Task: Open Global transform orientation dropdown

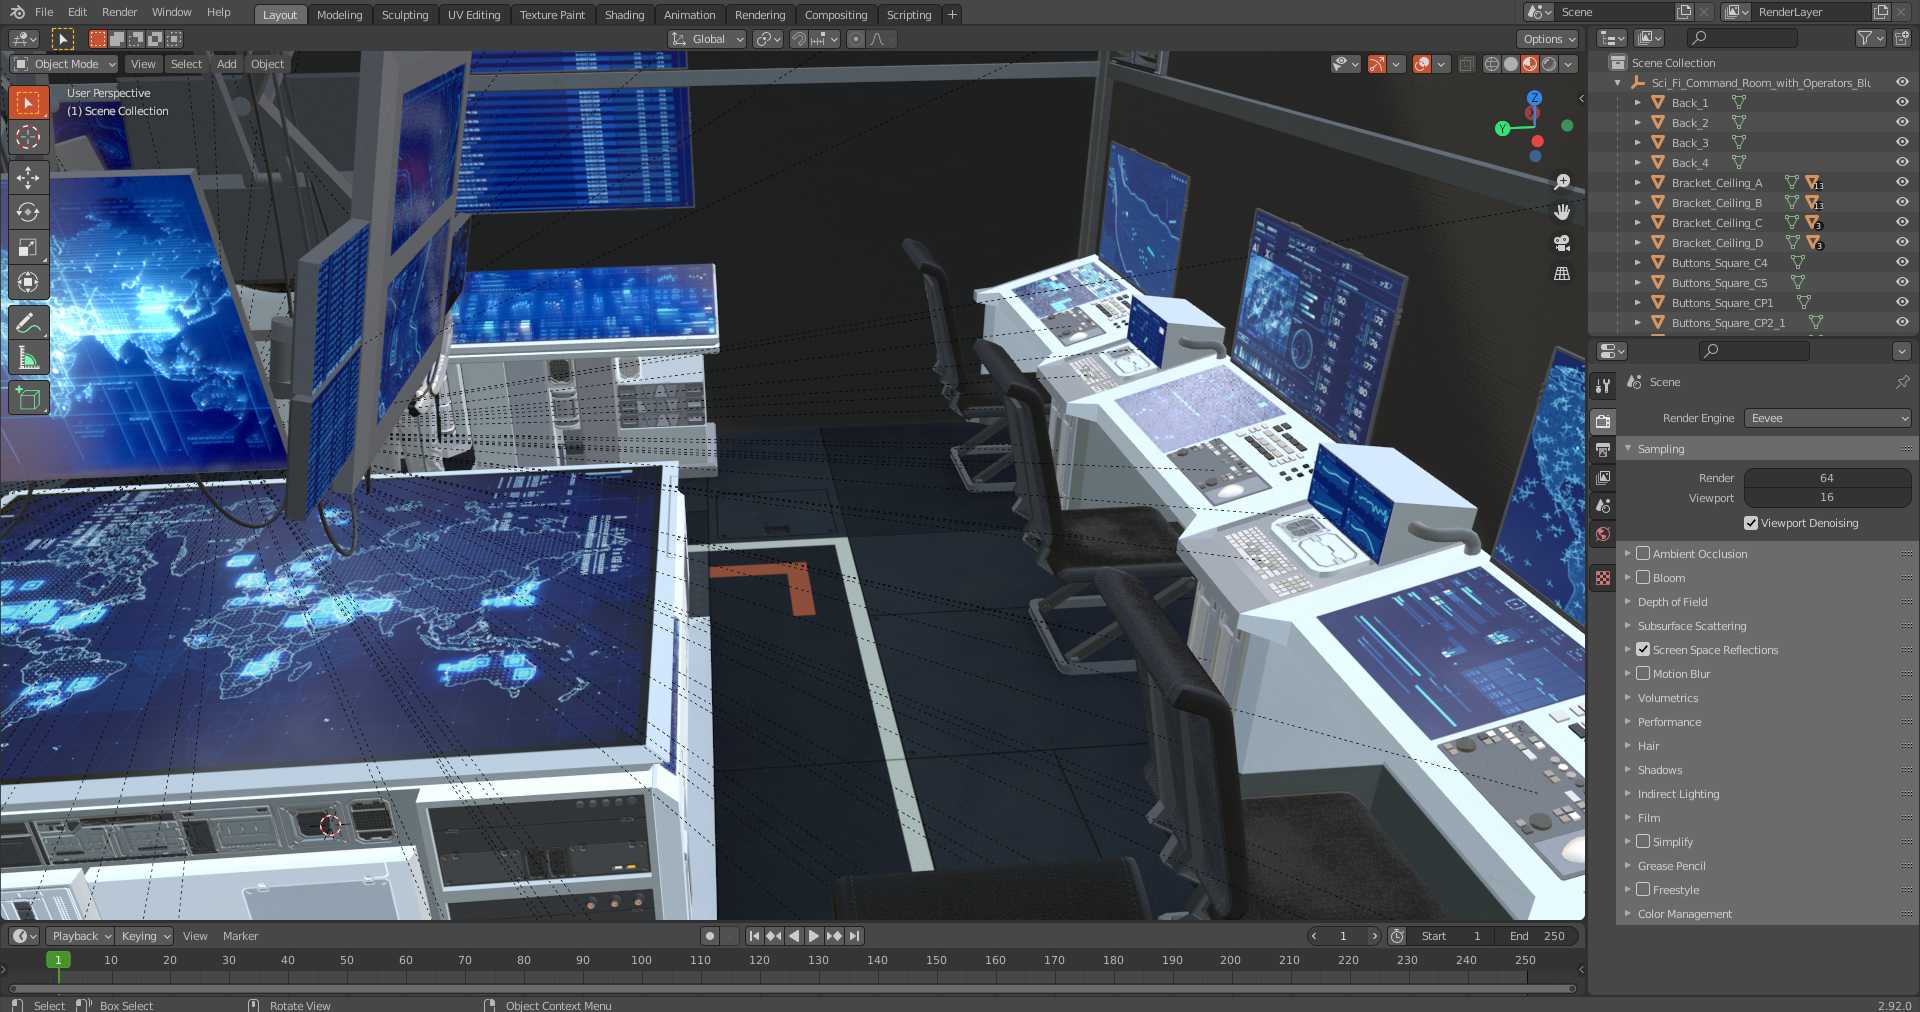Action: (707, 39)
